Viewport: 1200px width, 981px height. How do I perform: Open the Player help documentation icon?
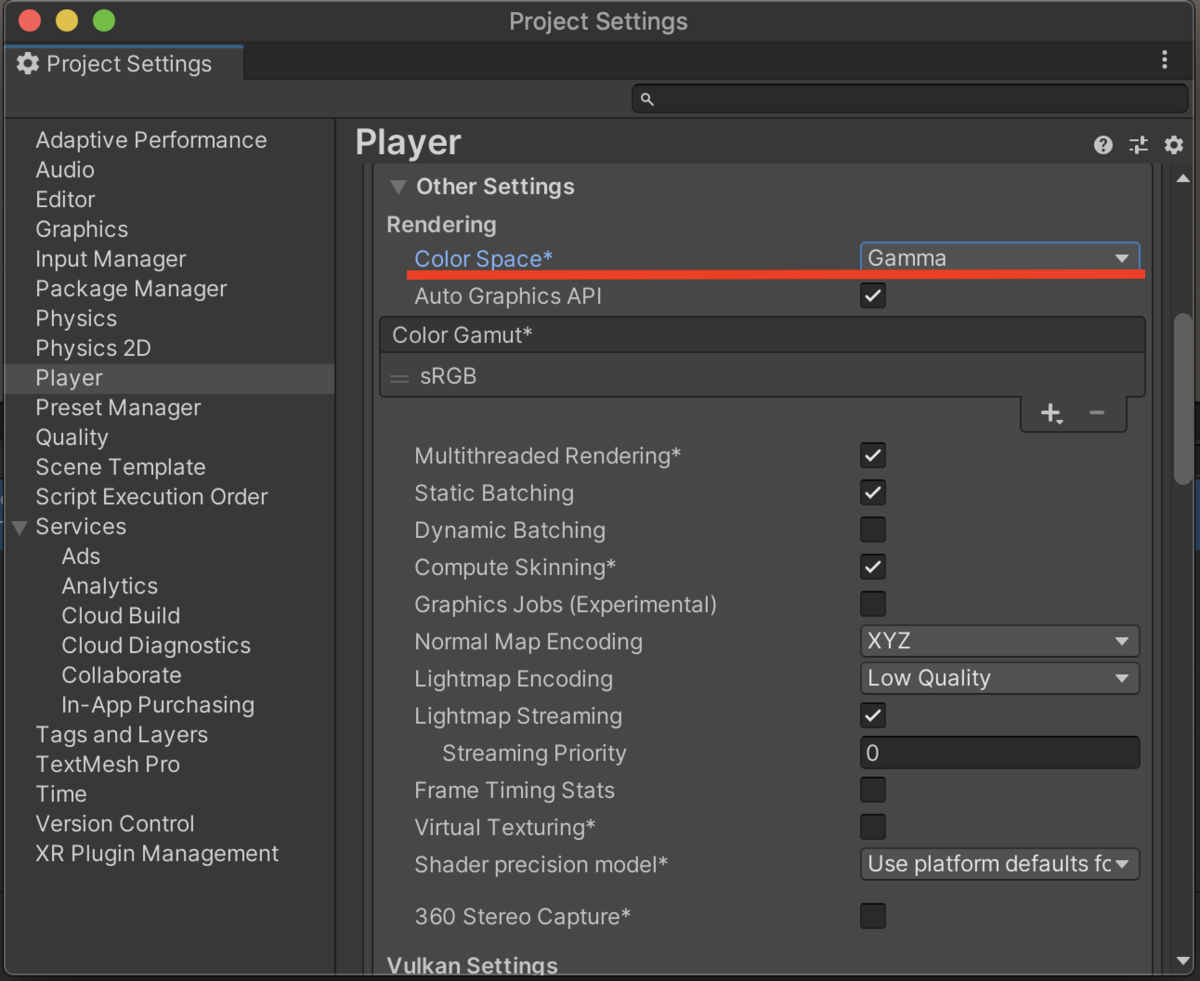point(1103,145)
